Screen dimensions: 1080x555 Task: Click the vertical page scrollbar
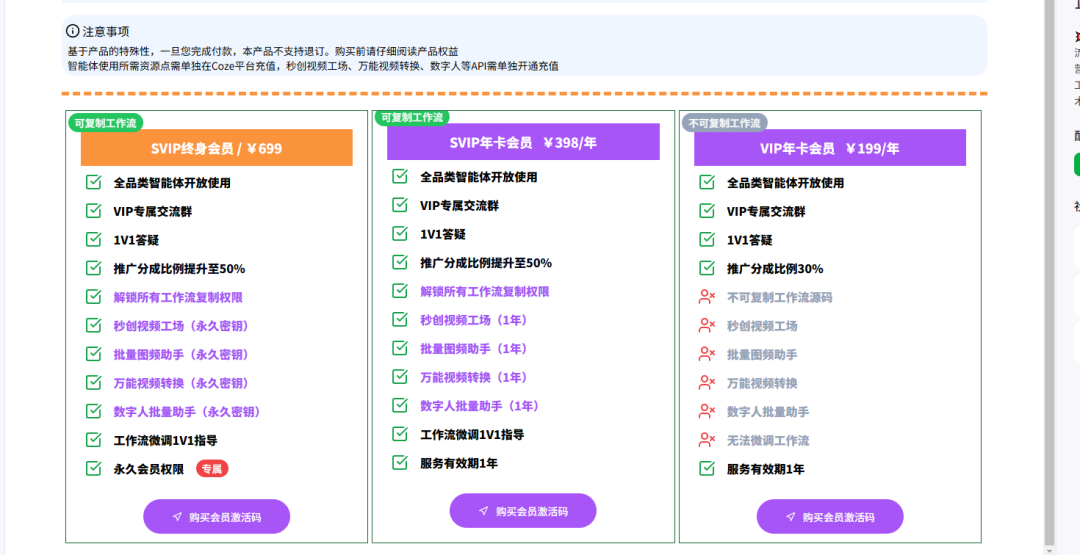[x=1048, y=270]
